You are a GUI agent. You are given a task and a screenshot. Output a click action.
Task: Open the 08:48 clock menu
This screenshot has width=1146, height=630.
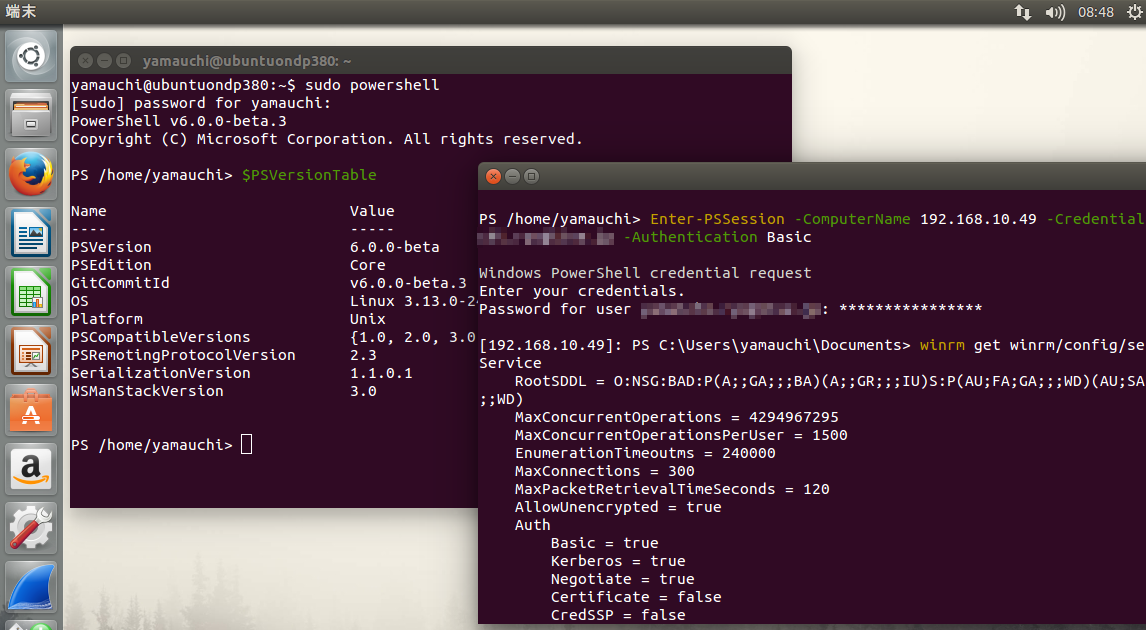pos(1096,12)
